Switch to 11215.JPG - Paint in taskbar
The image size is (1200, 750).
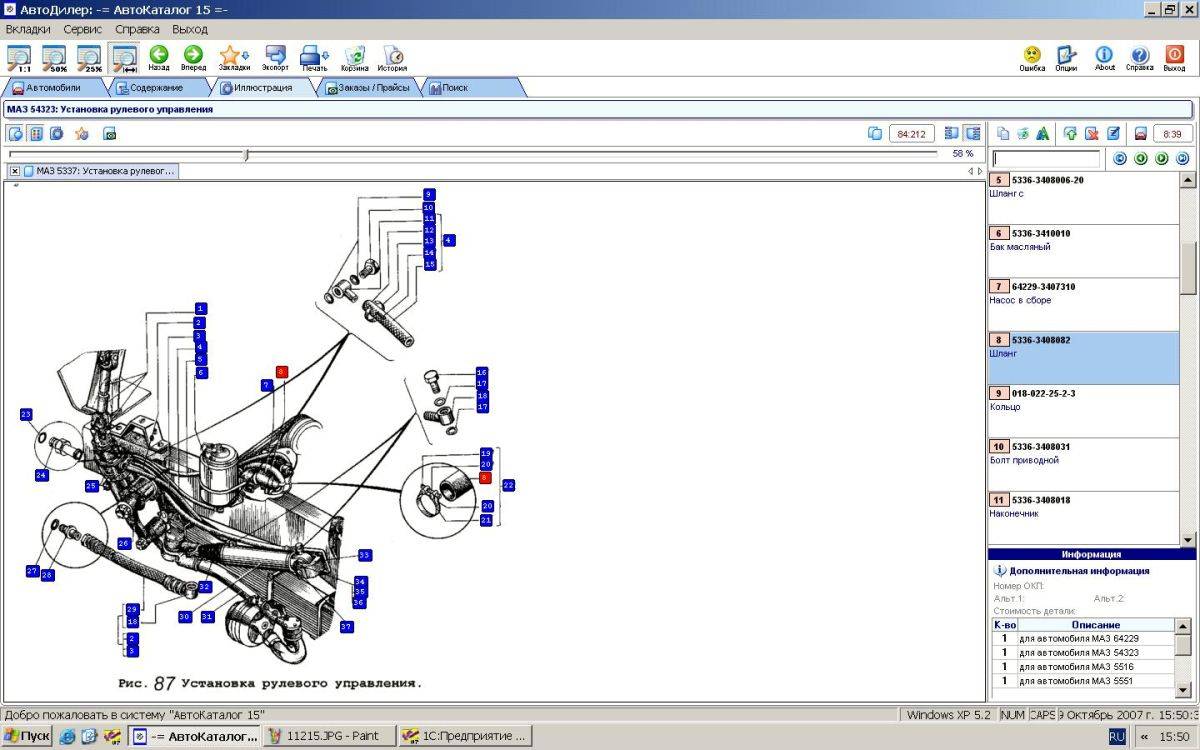click(x=329, y=737)
